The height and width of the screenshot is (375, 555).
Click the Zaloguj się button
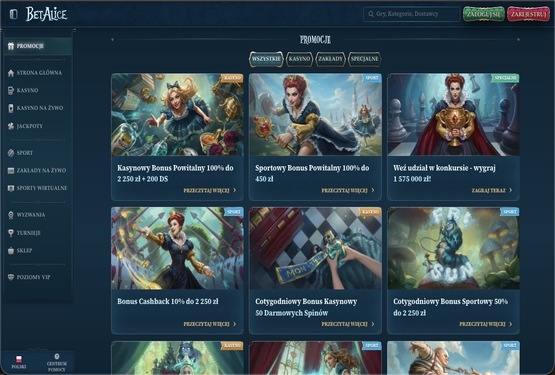484,15
